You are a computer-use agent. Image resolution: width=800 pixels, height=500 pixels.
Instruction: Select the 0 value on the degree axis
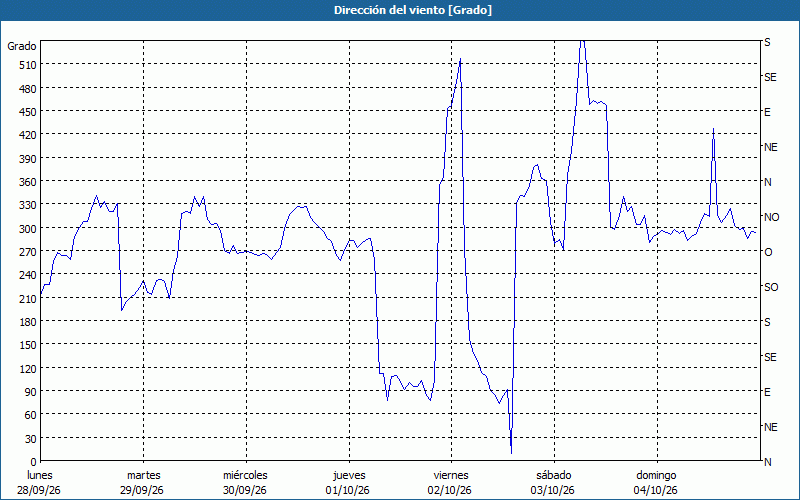pyautogui.click(x=34, y=462)
